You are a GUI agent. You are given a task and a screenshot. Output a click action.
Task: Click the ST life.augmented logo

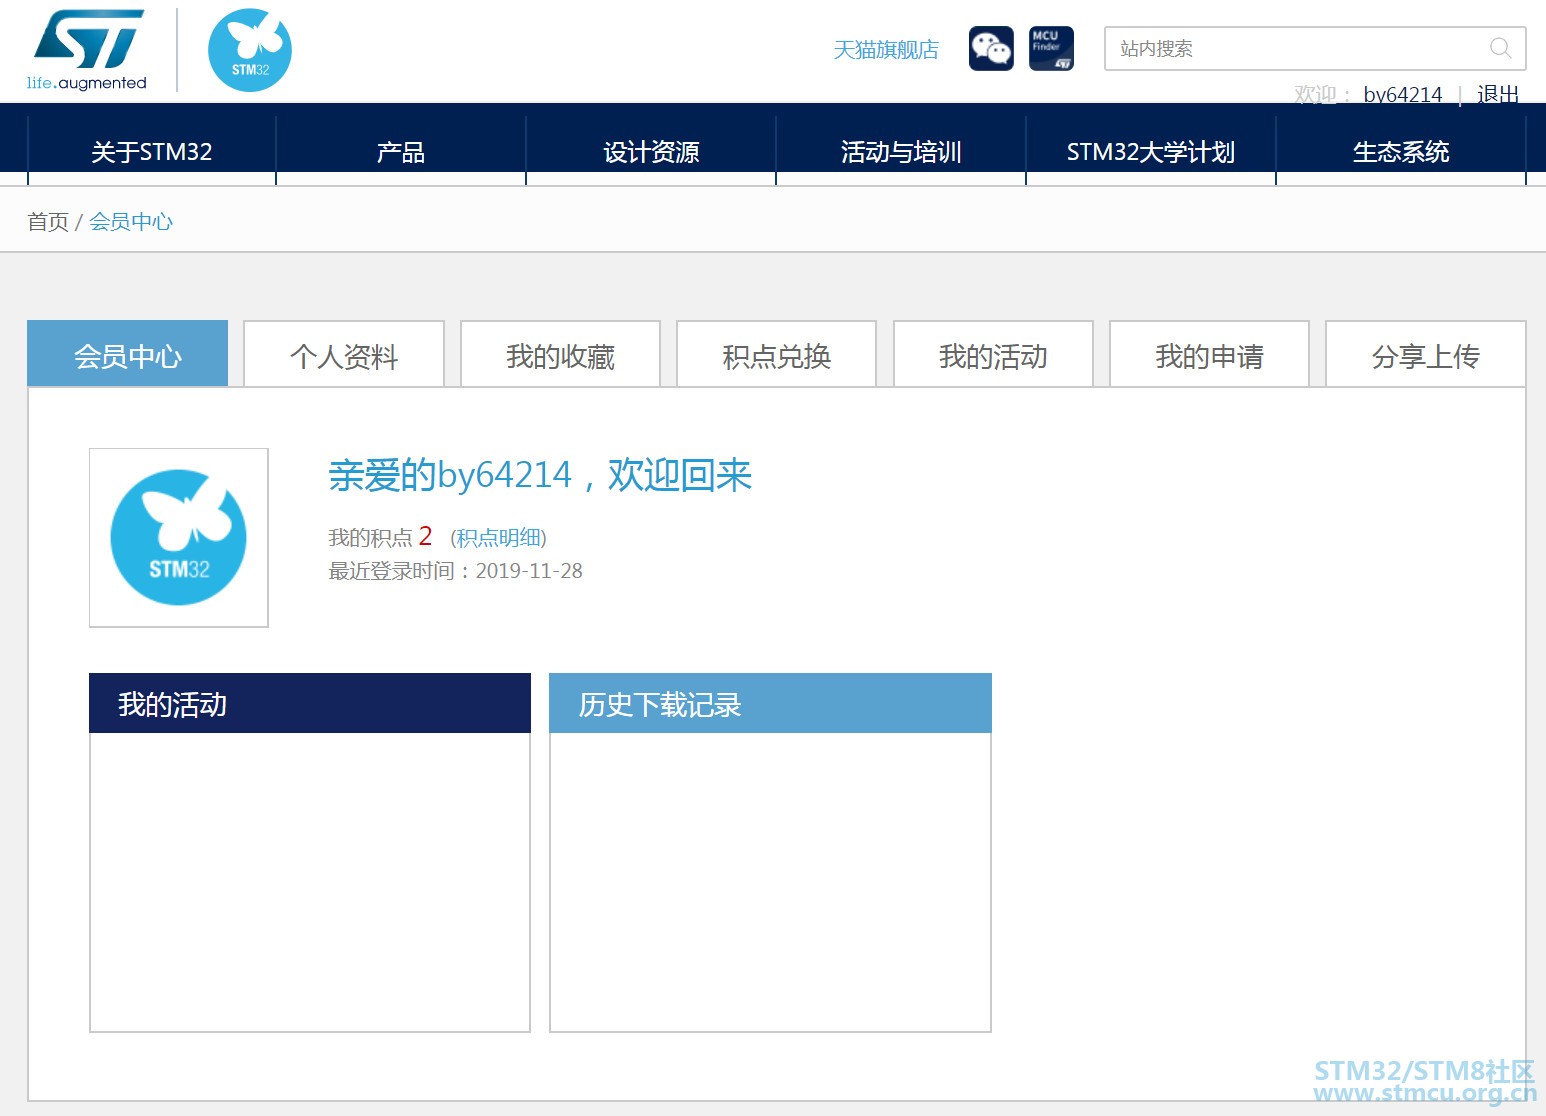87,50
